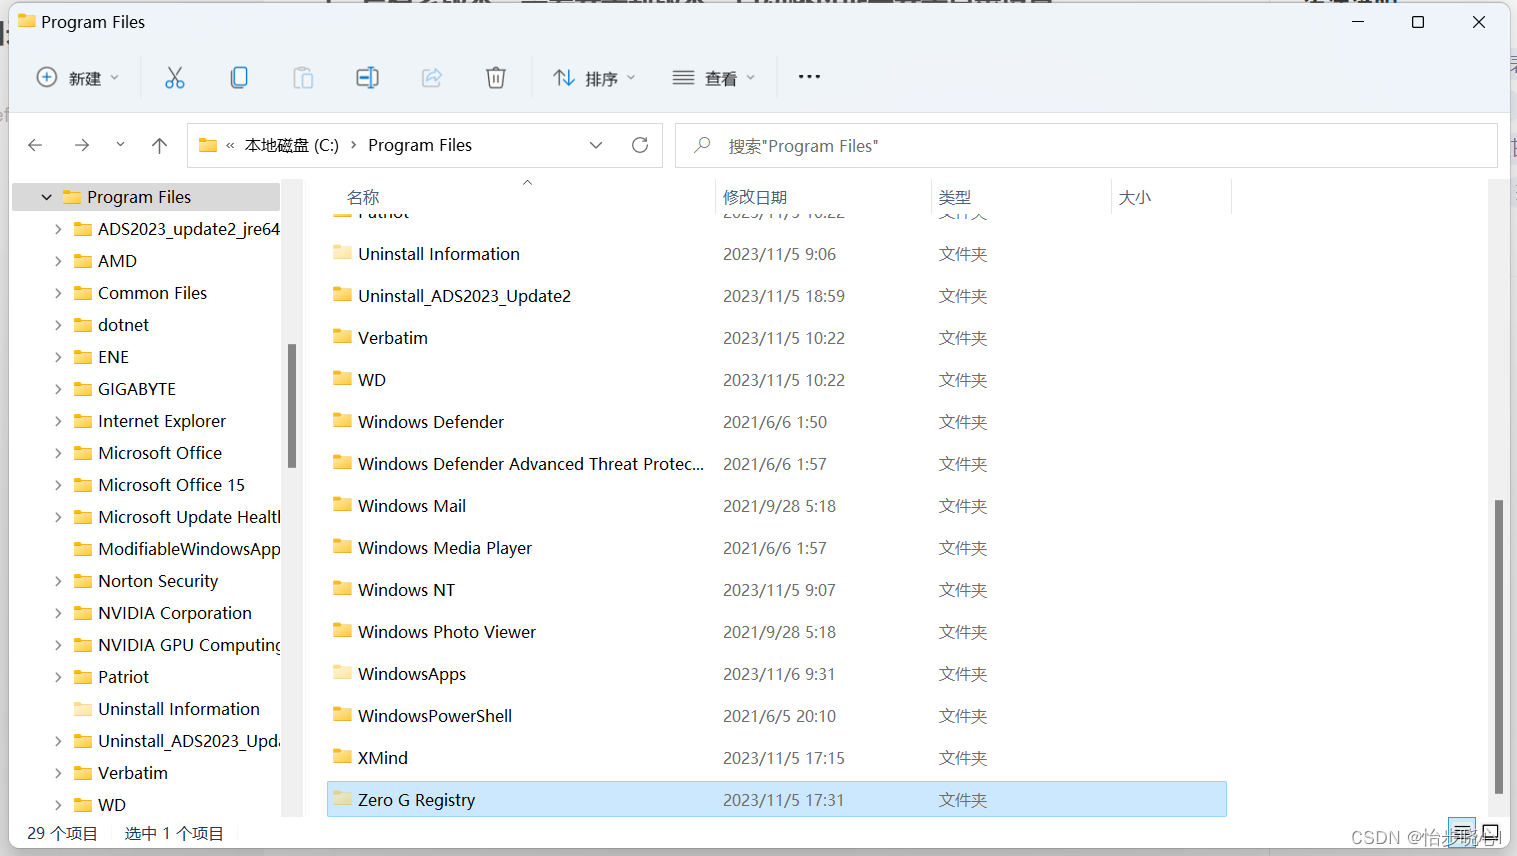Click the XMind folder icon
The height and width of the screenshot is (856, 1517).
pos(342,756)
